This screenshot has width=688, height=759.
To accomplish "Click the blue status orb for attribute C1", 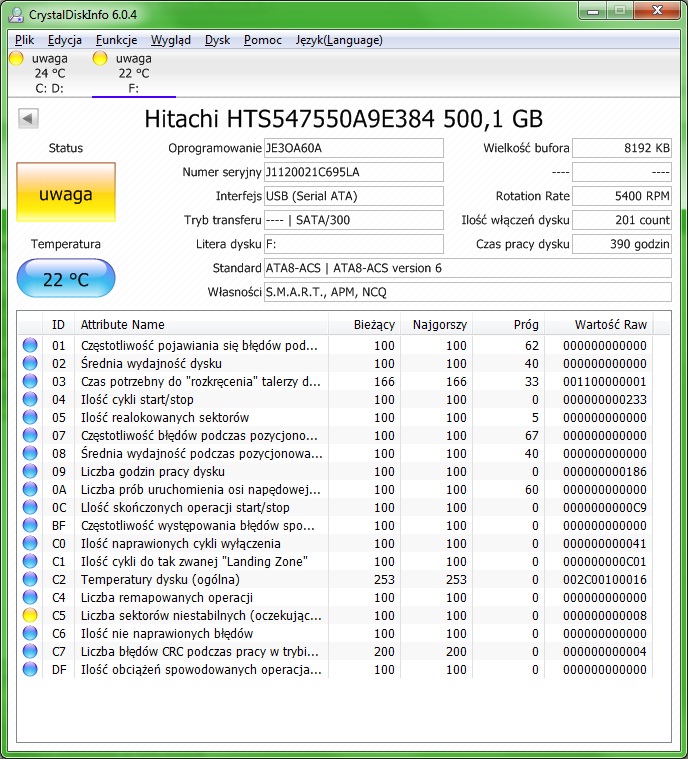I will [30, 561].
